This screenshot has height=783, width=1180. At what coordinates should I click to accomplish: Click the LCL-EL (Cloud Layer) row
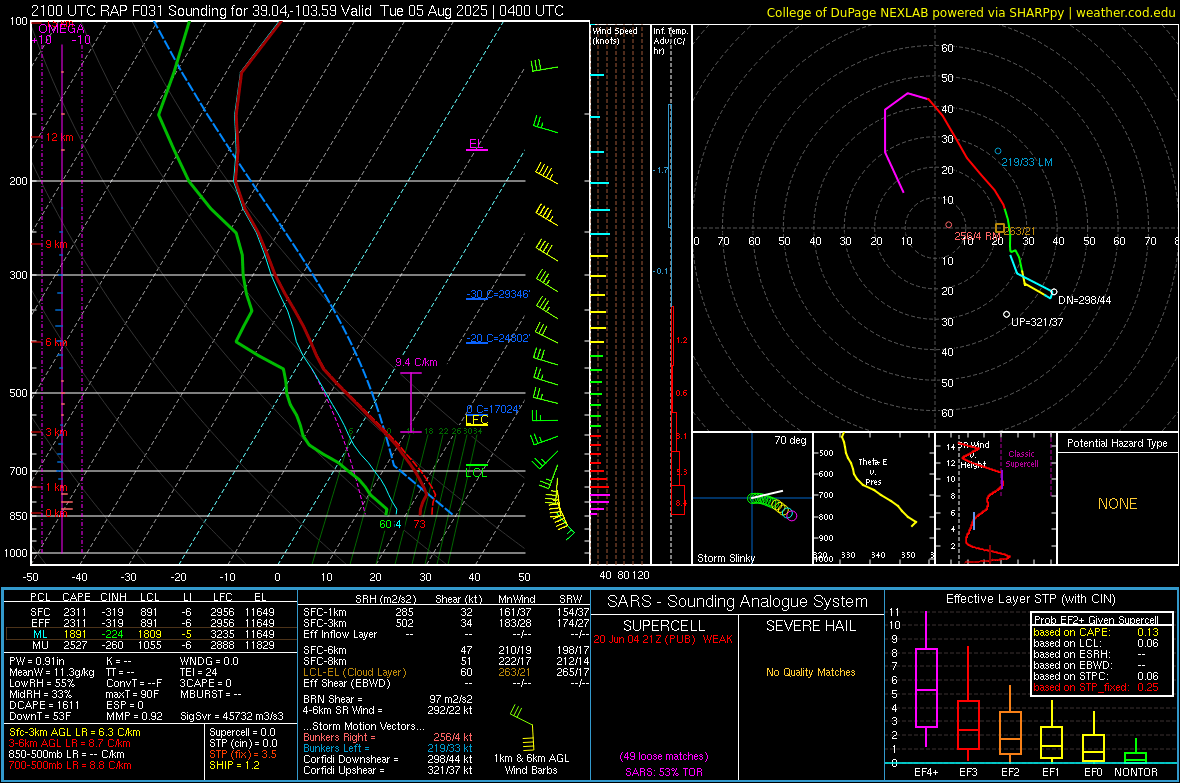point(446,672)
